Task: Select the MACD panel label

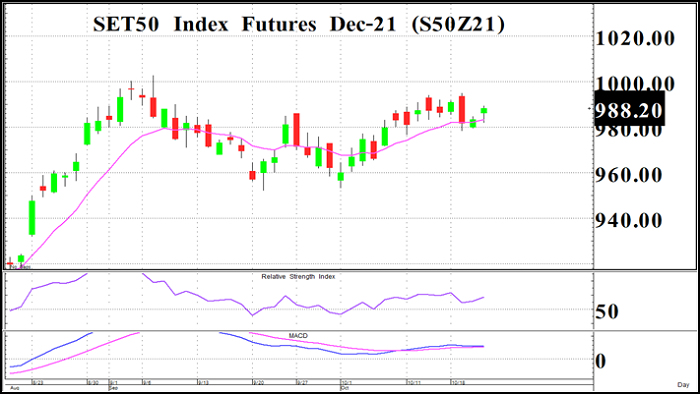Action: click(x=298, y=336)
